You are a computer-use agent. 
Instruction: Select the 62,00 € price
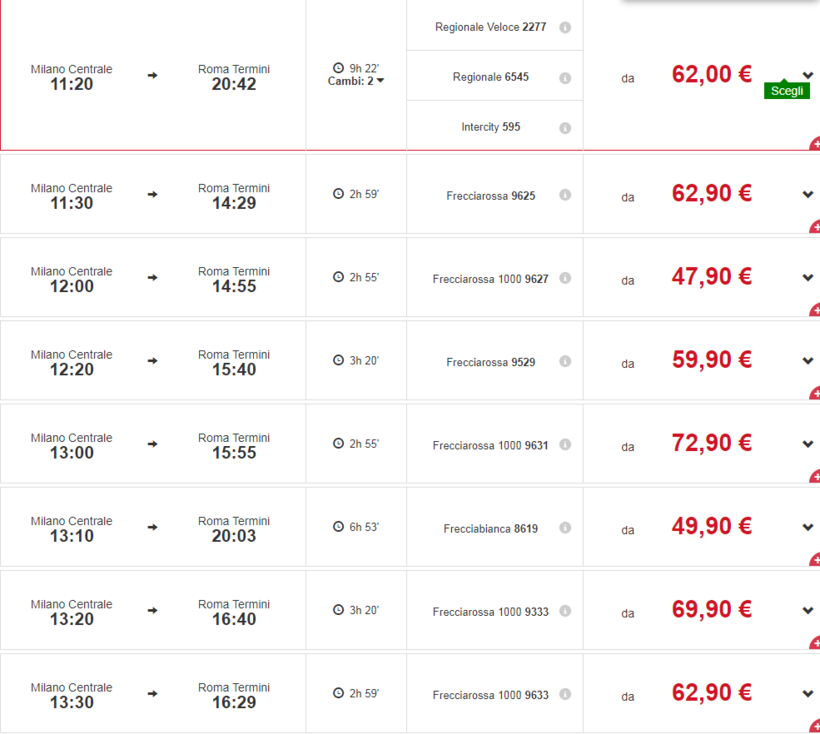711,75
